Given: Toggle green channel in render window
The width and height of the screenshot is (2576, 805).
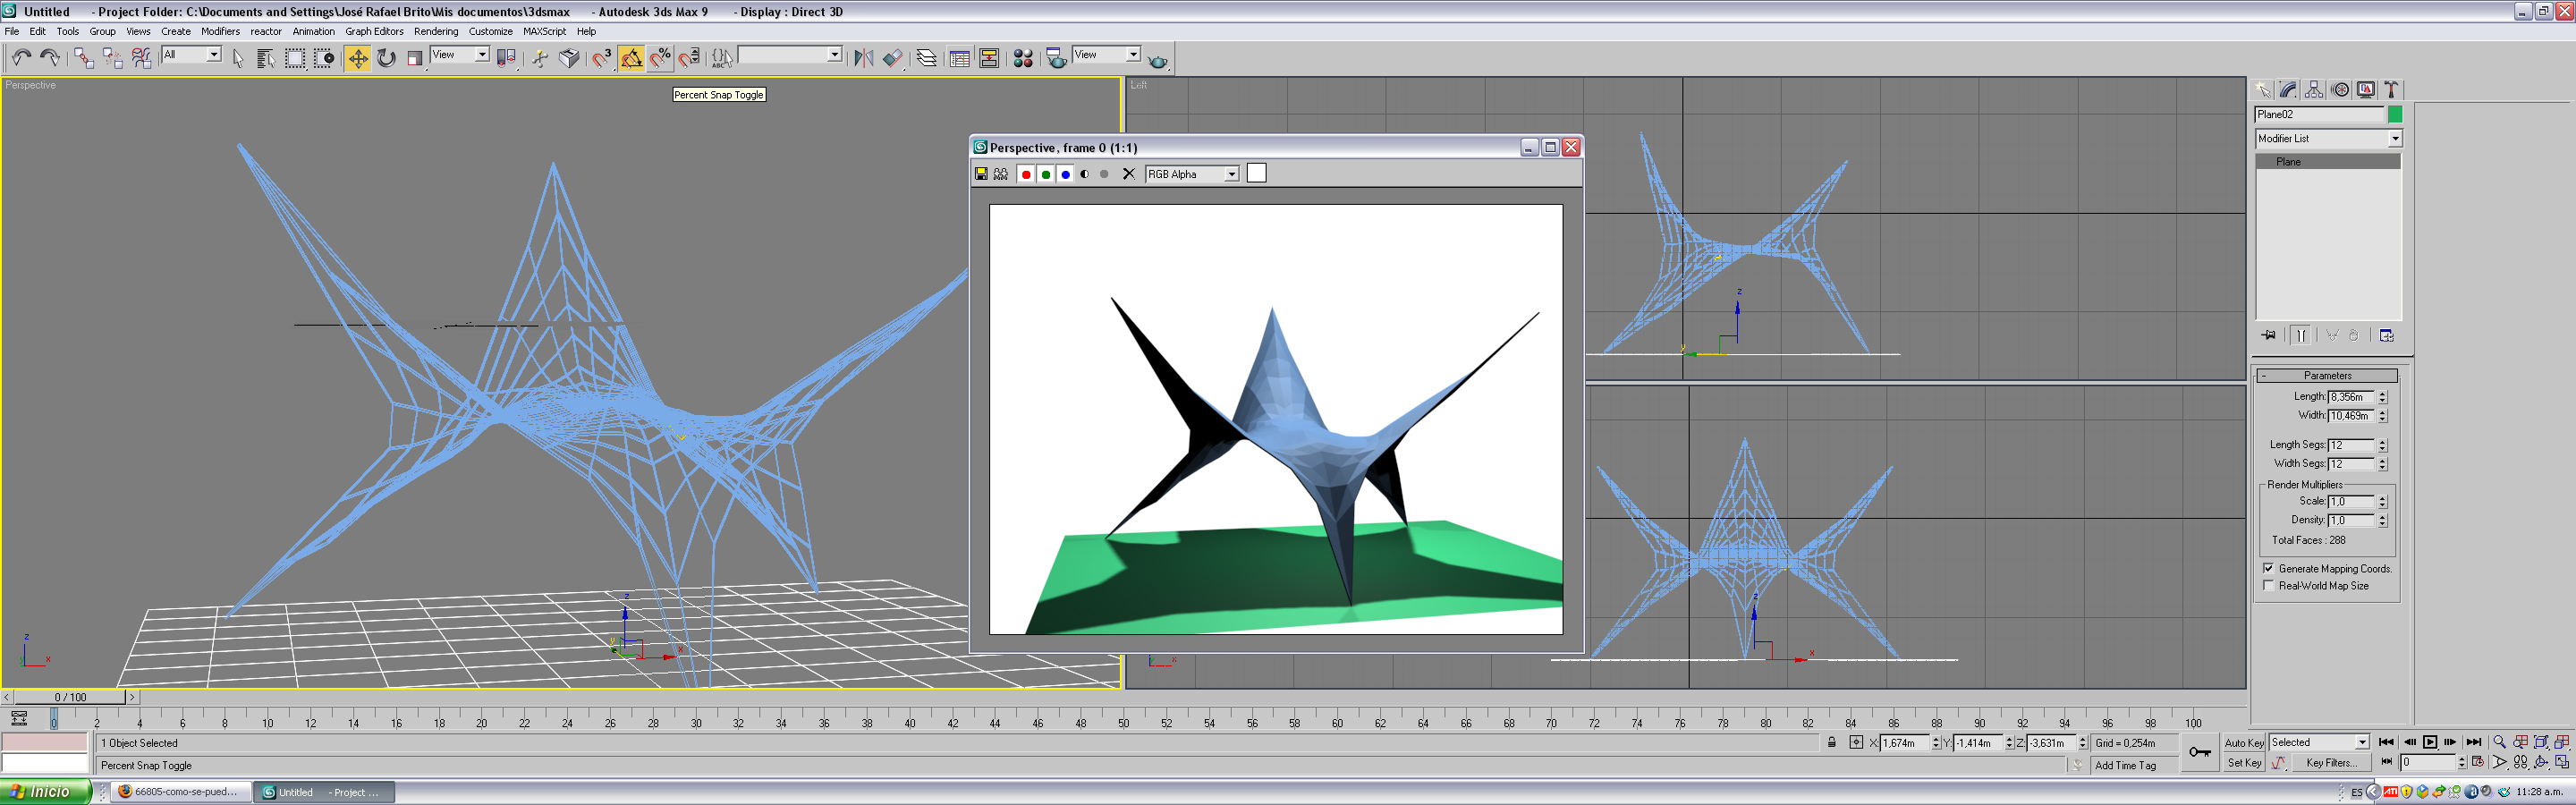Looking at the screenshot, I should tap(1046, 174).
